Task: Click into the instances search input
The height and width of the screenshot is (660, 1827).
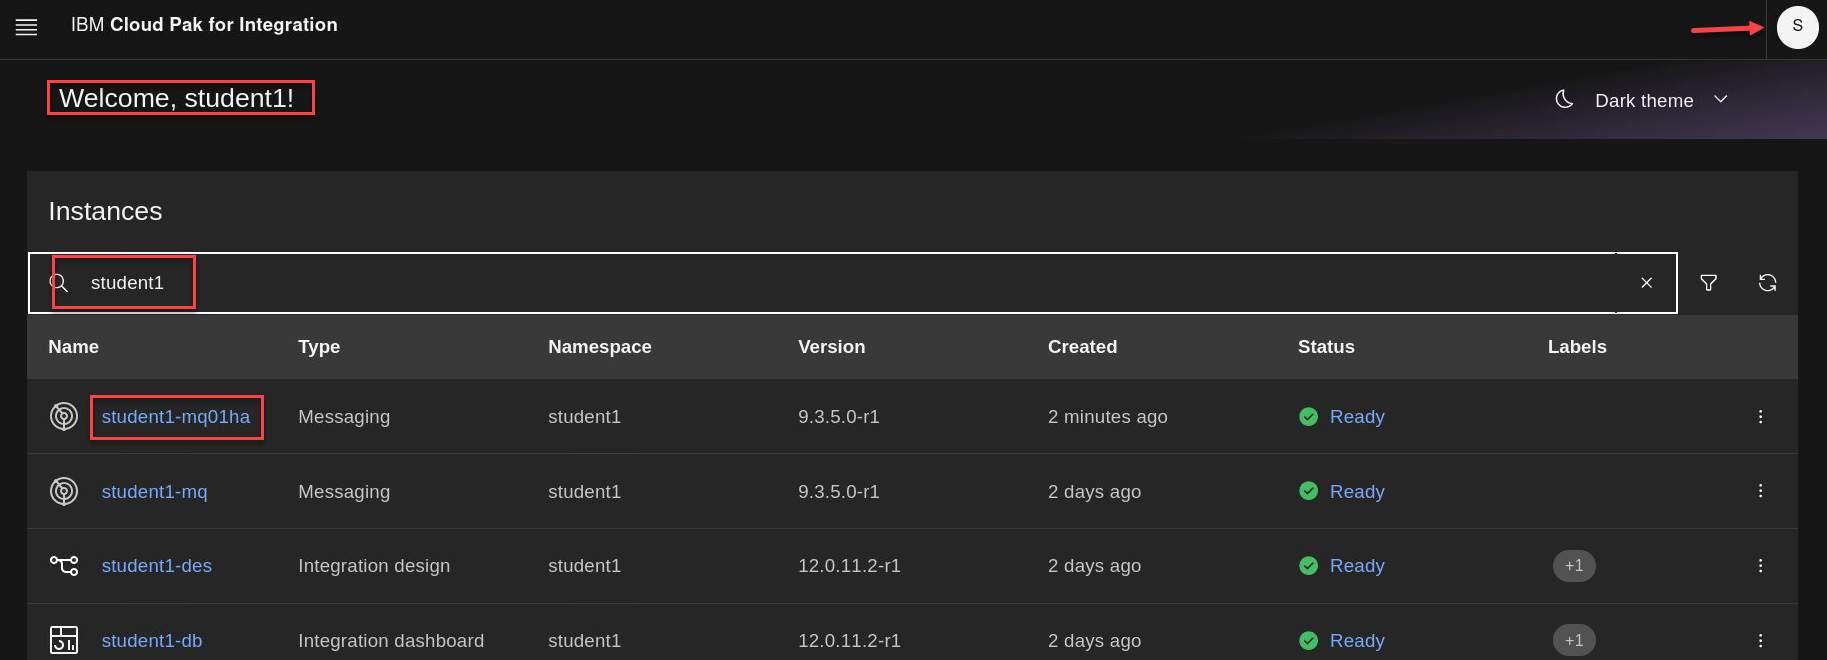Action: point(800,283)
